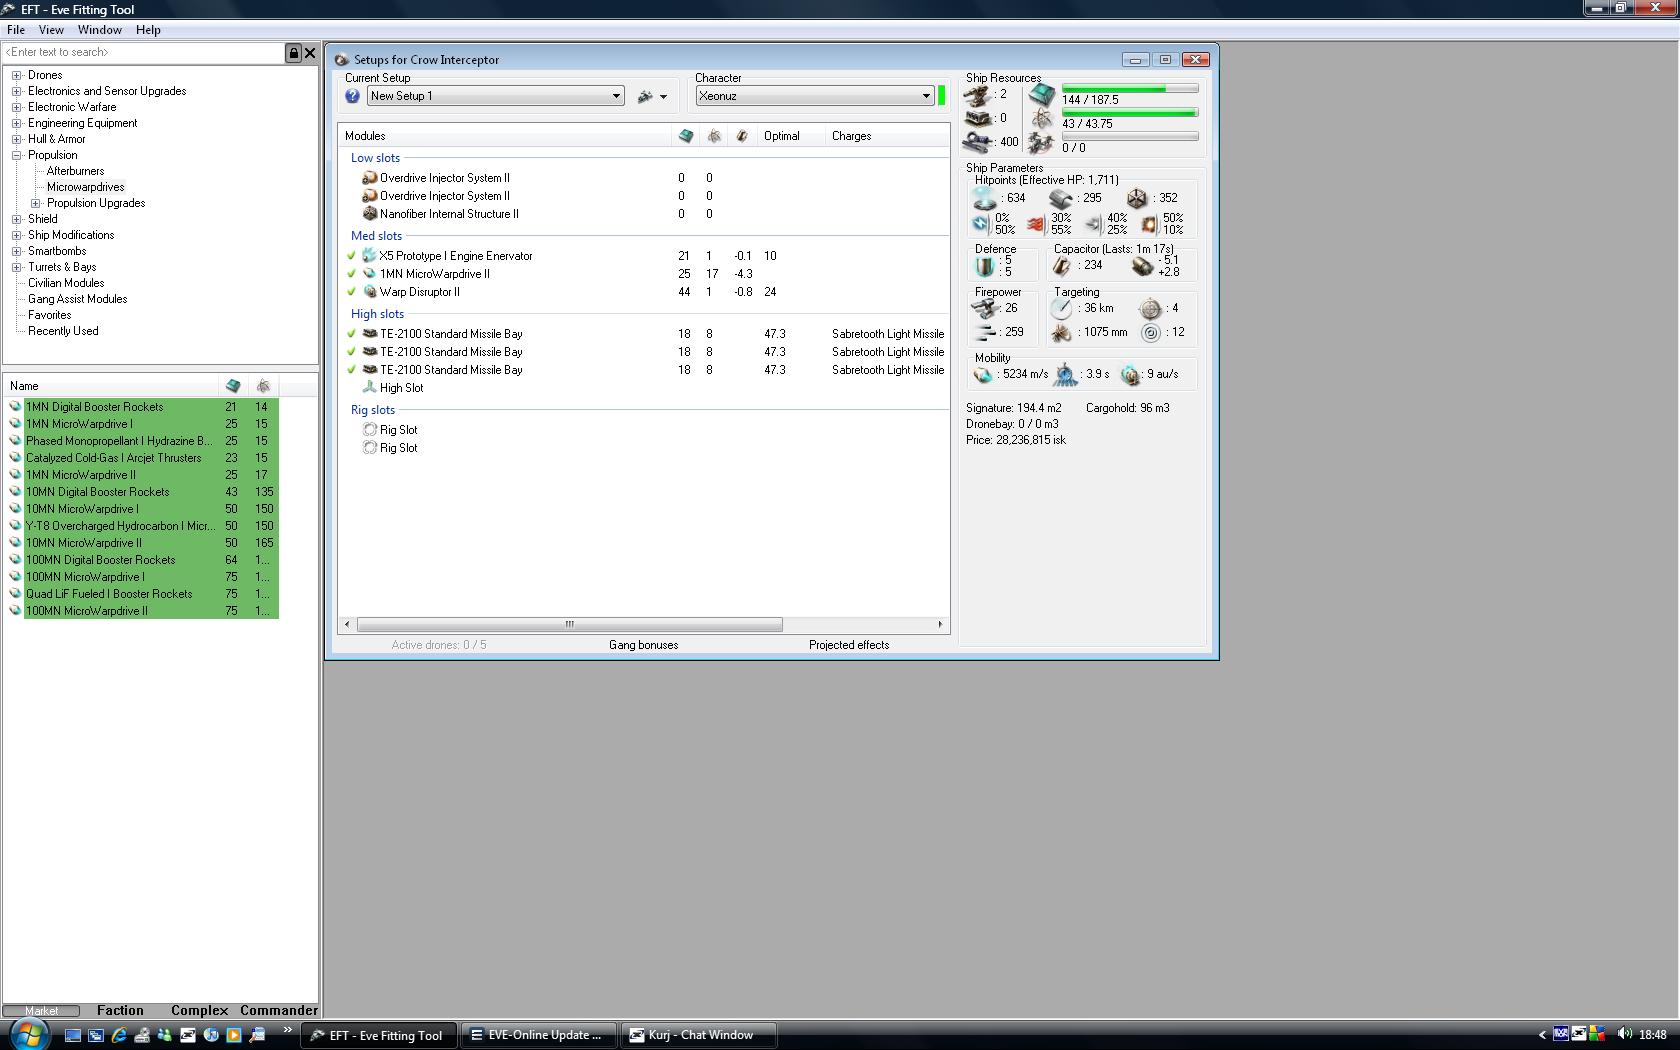
Task: Click the powergrid usage bar 43 / 43.75
Action: click(1130, 113)
